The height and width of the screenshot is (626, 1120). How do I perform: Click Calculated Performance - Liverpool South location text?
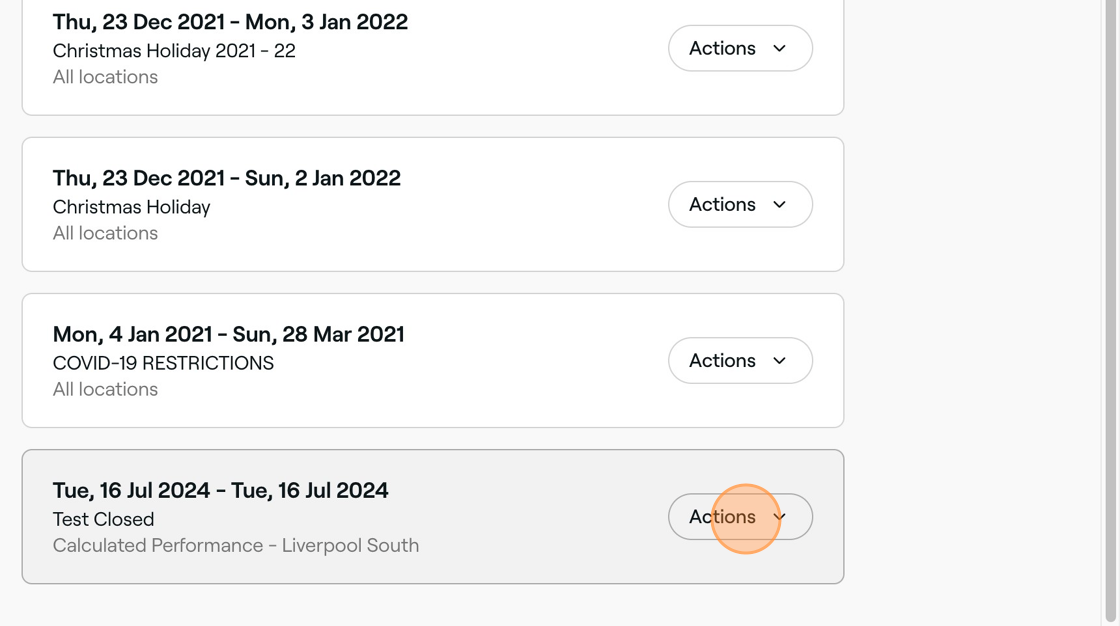pos(235,546)
